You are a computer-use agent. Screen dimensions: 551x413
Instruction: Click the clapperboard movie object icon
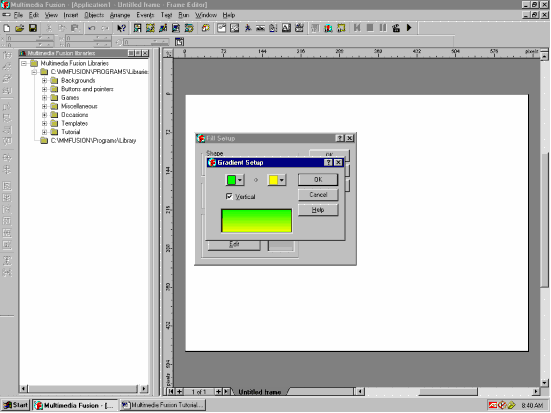299,28
